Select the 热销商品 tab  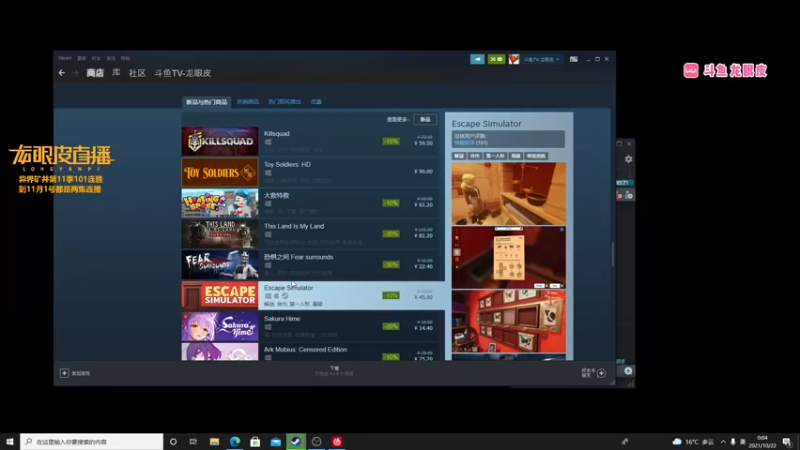pyautogui.click(x=248, y=102)
